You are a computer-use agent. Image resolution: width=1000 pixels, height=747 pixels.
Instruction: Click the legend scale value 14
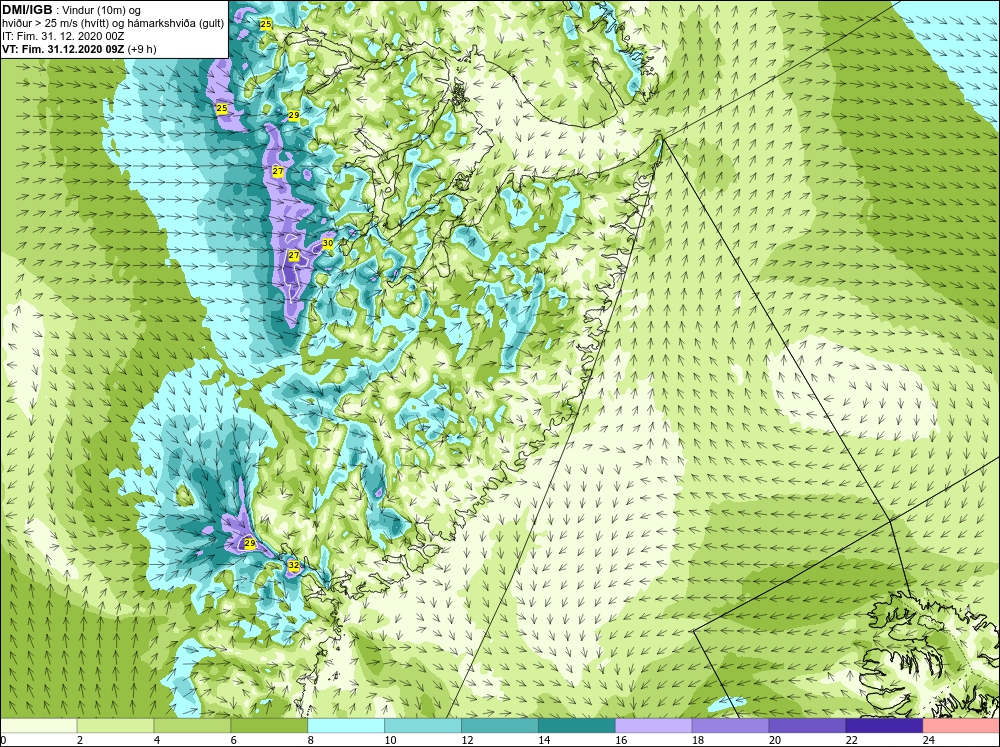544,740
